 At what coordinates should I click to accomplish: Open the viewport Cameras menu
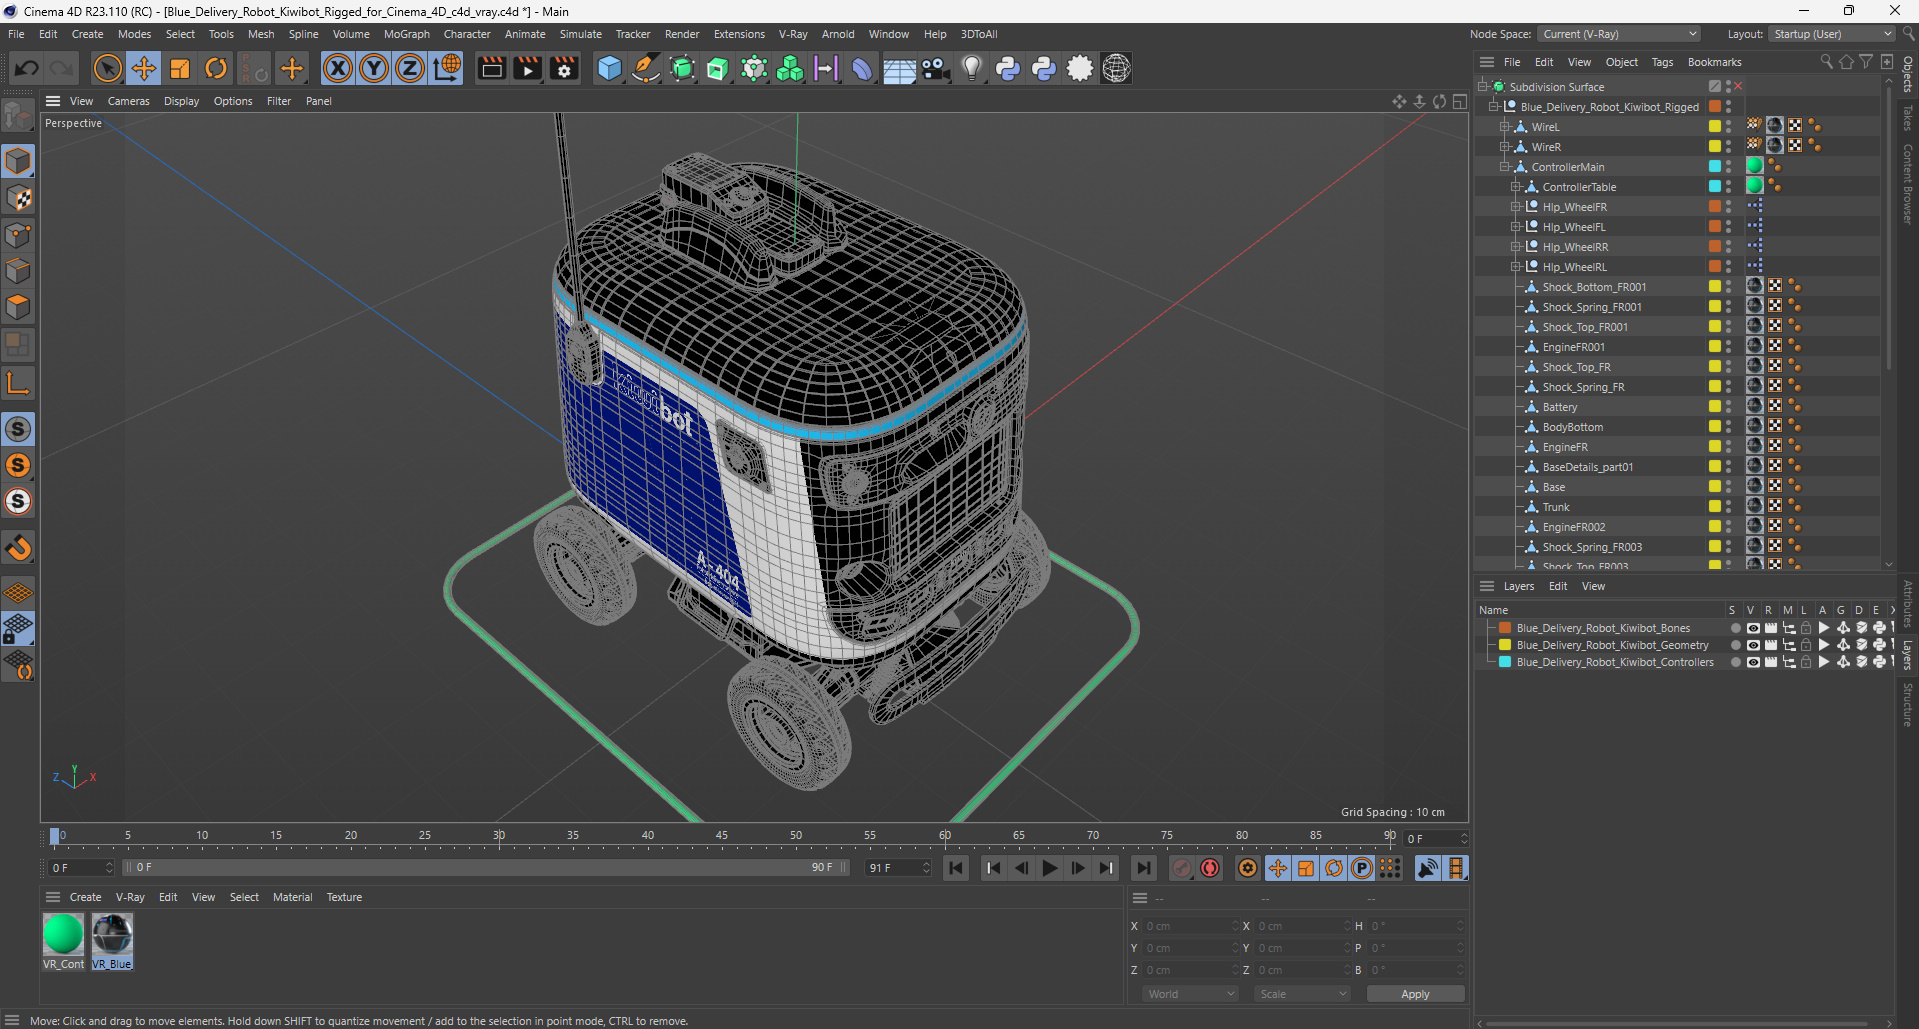pos(128,101)
